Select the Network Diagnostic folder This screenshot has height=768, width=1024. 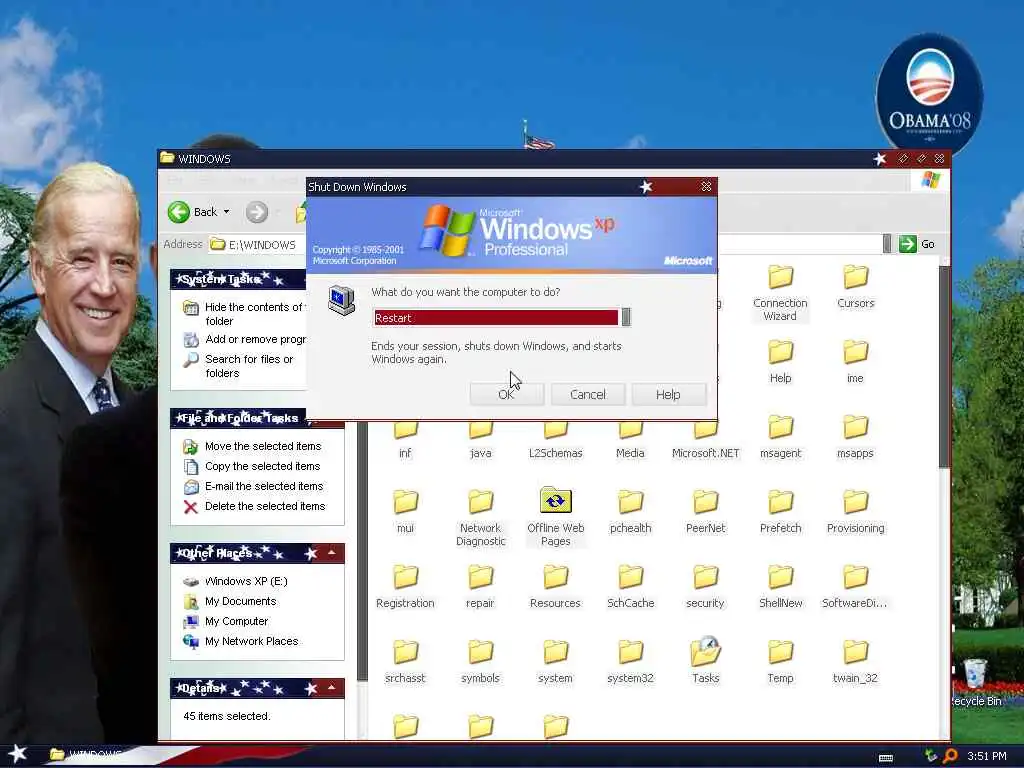tap(481, 518)
